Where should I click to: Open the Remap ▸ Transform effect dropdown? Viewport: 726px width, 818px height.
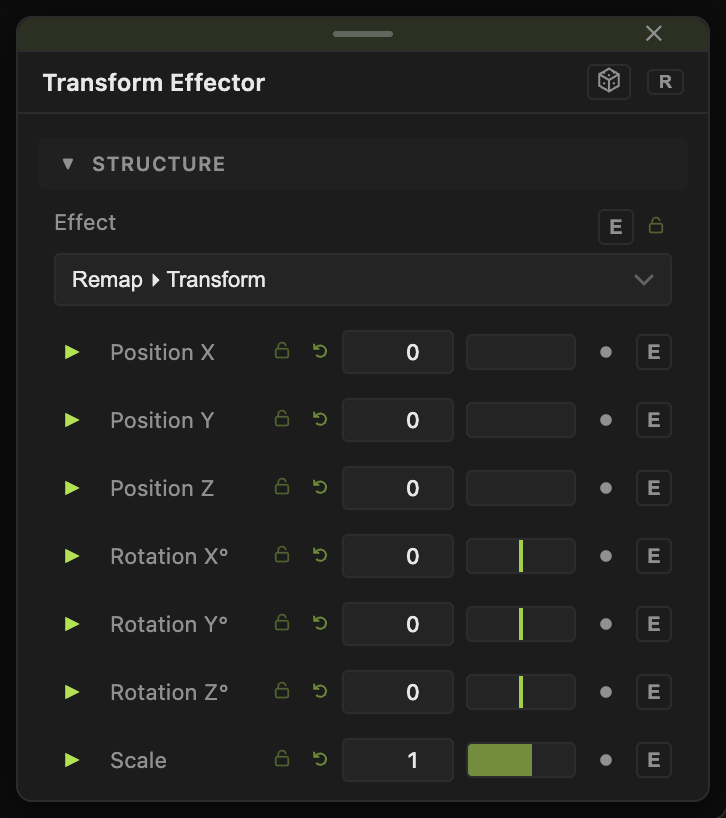pyautogui.click(x=362, y=280)
